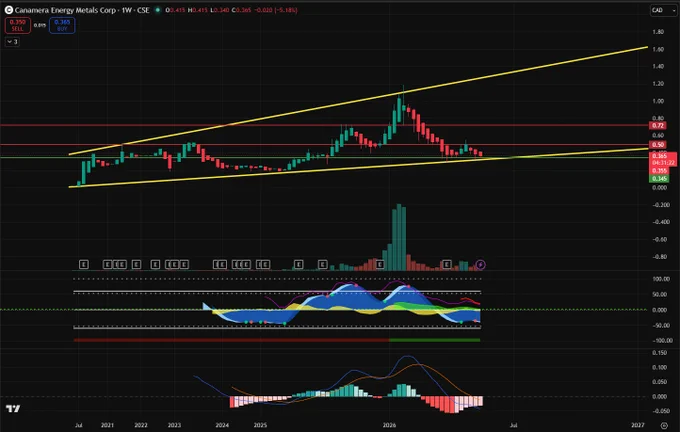Image resolution: width=680 pixels, height=432 pixels.
Task: Click the 1.80 price scale value
Action: pos(658,32)
